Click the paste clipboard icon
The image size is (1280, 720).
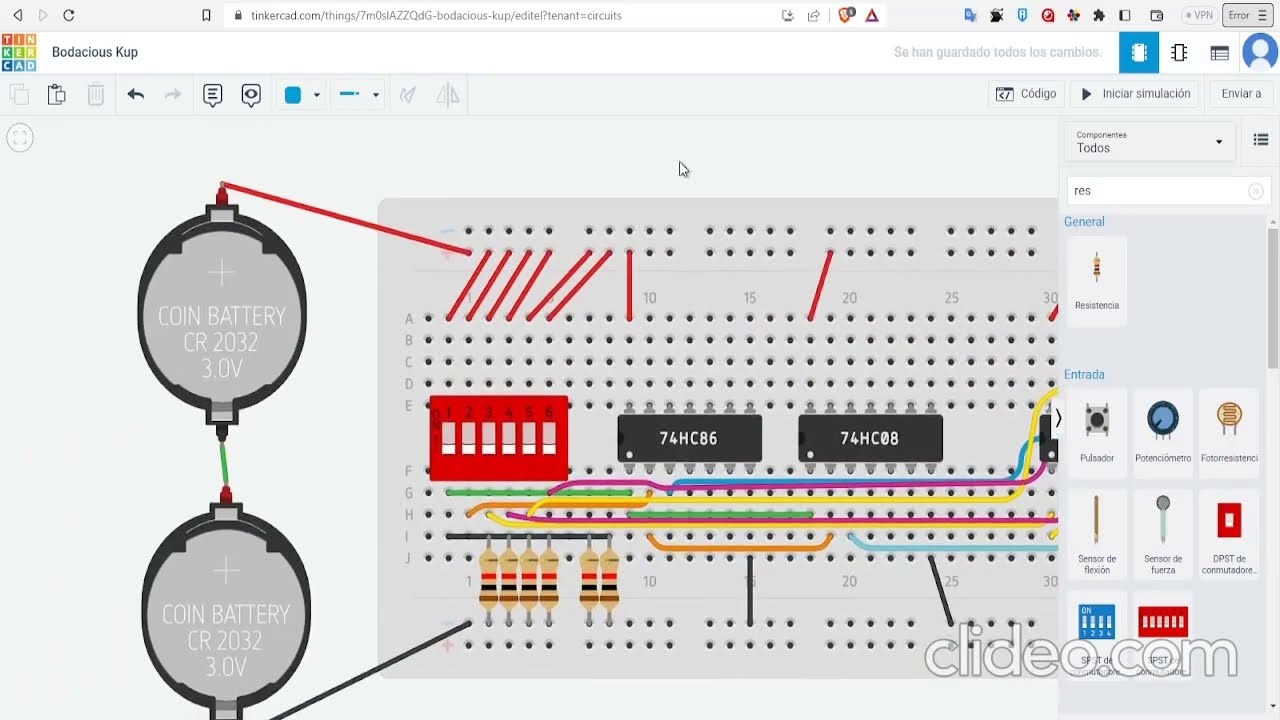(x=57, y=95)
